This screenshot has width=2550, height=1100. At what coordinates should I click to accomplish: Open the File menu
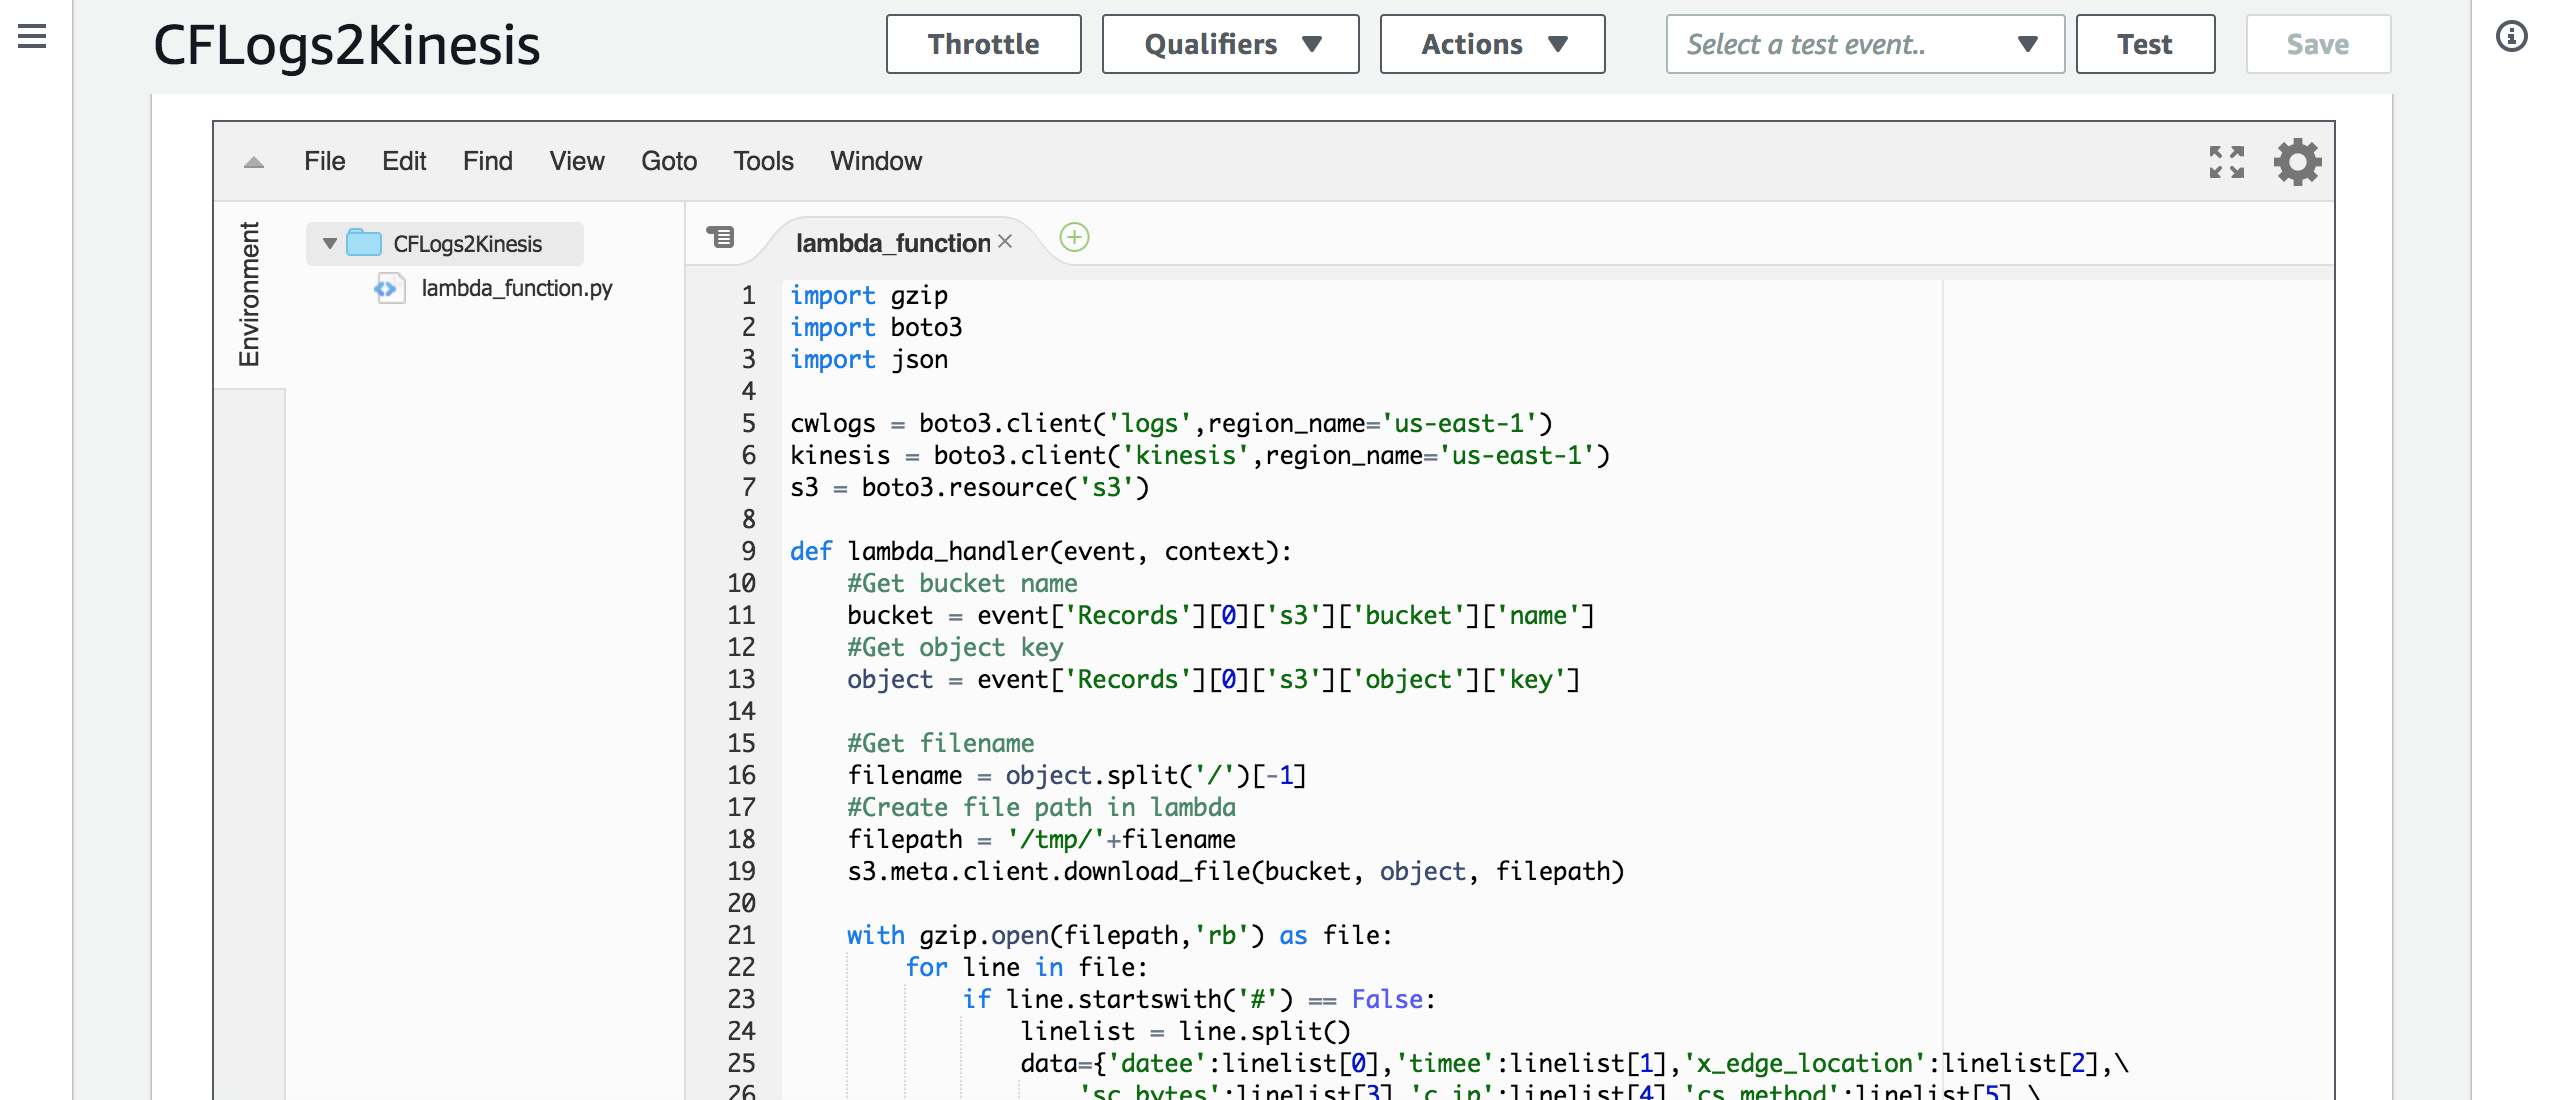click(x=324, y=161)
